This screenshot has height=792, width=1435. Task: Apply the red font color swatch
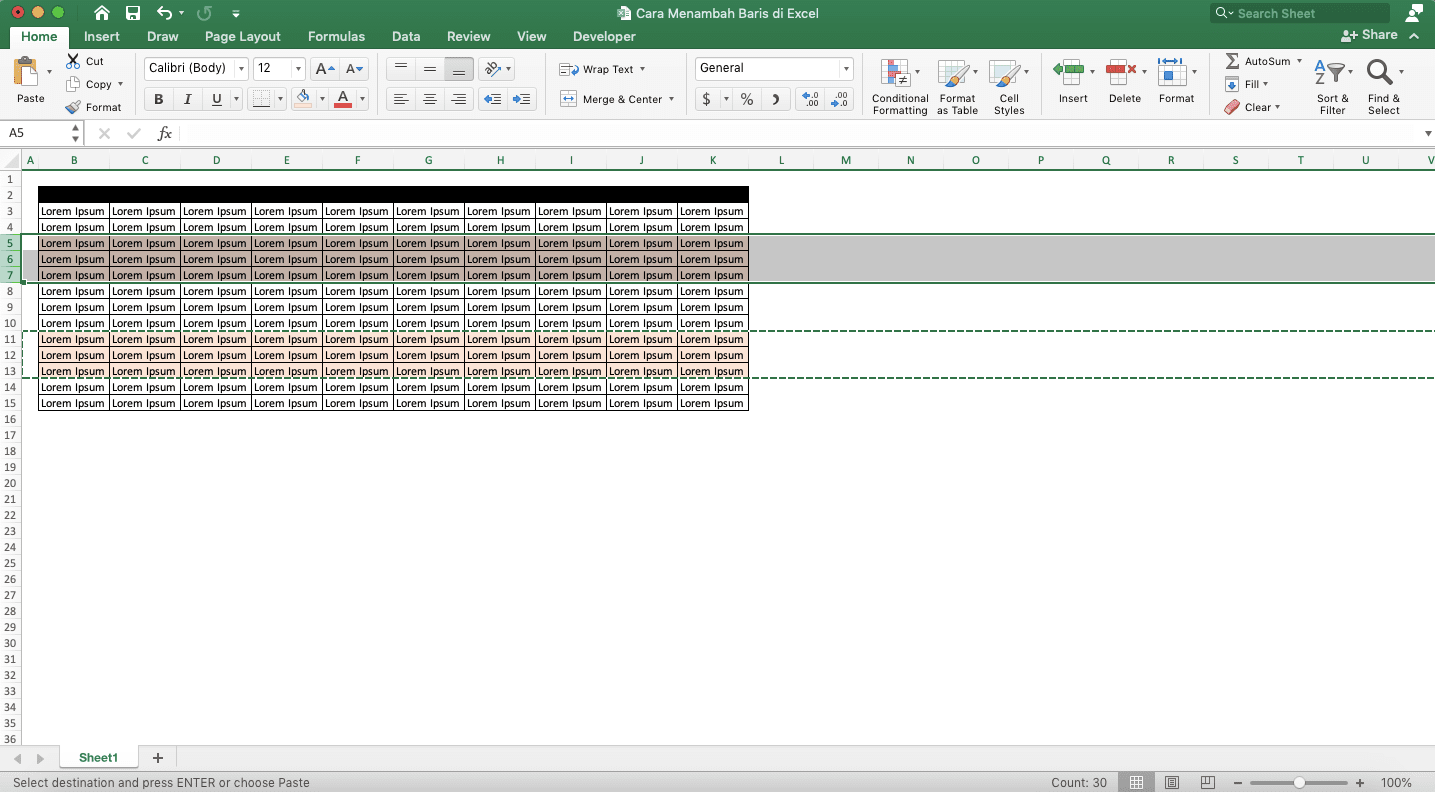click(x=343, y=99)
